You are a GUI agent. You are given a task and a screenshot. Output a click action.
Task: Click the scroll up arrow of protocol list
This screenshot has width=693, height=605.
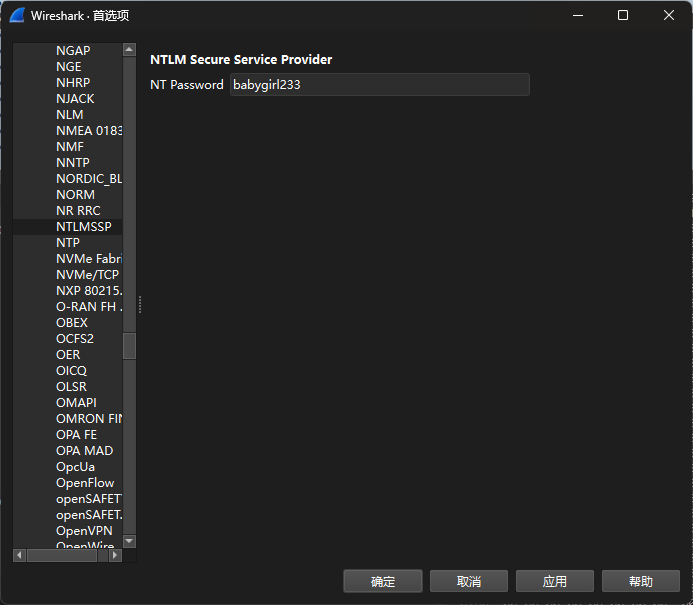point(129,49)
